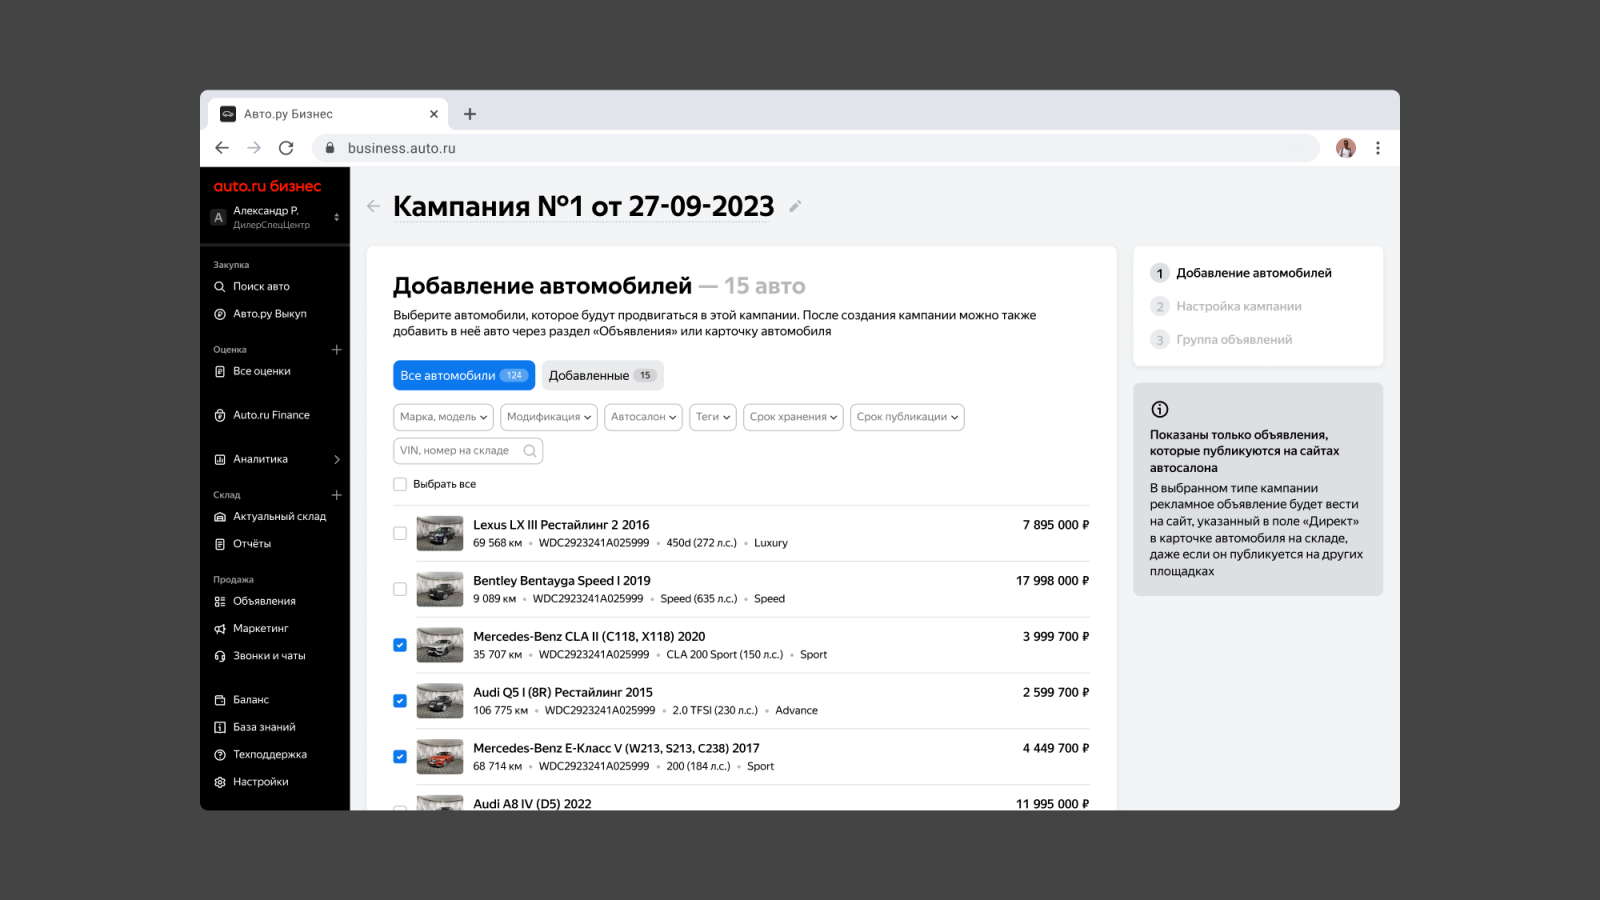Add new item in Оценка section
The image size is (1600, 900).
tap(337, 350)
